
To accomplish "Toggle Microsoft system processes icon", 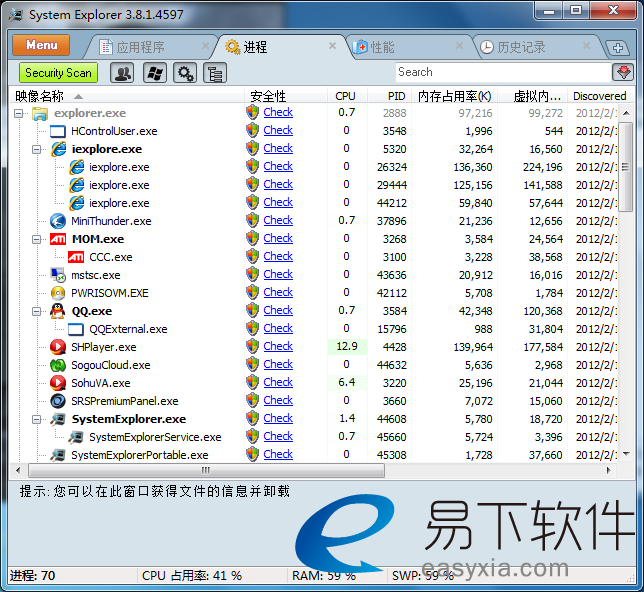I will pyautogui.click(x=155, y=73).
